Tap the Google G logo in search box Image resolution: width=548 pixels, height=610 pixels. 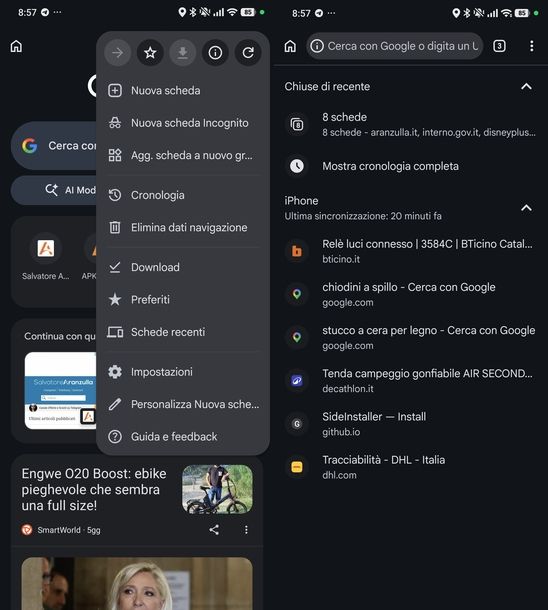(x=30, y=145)
